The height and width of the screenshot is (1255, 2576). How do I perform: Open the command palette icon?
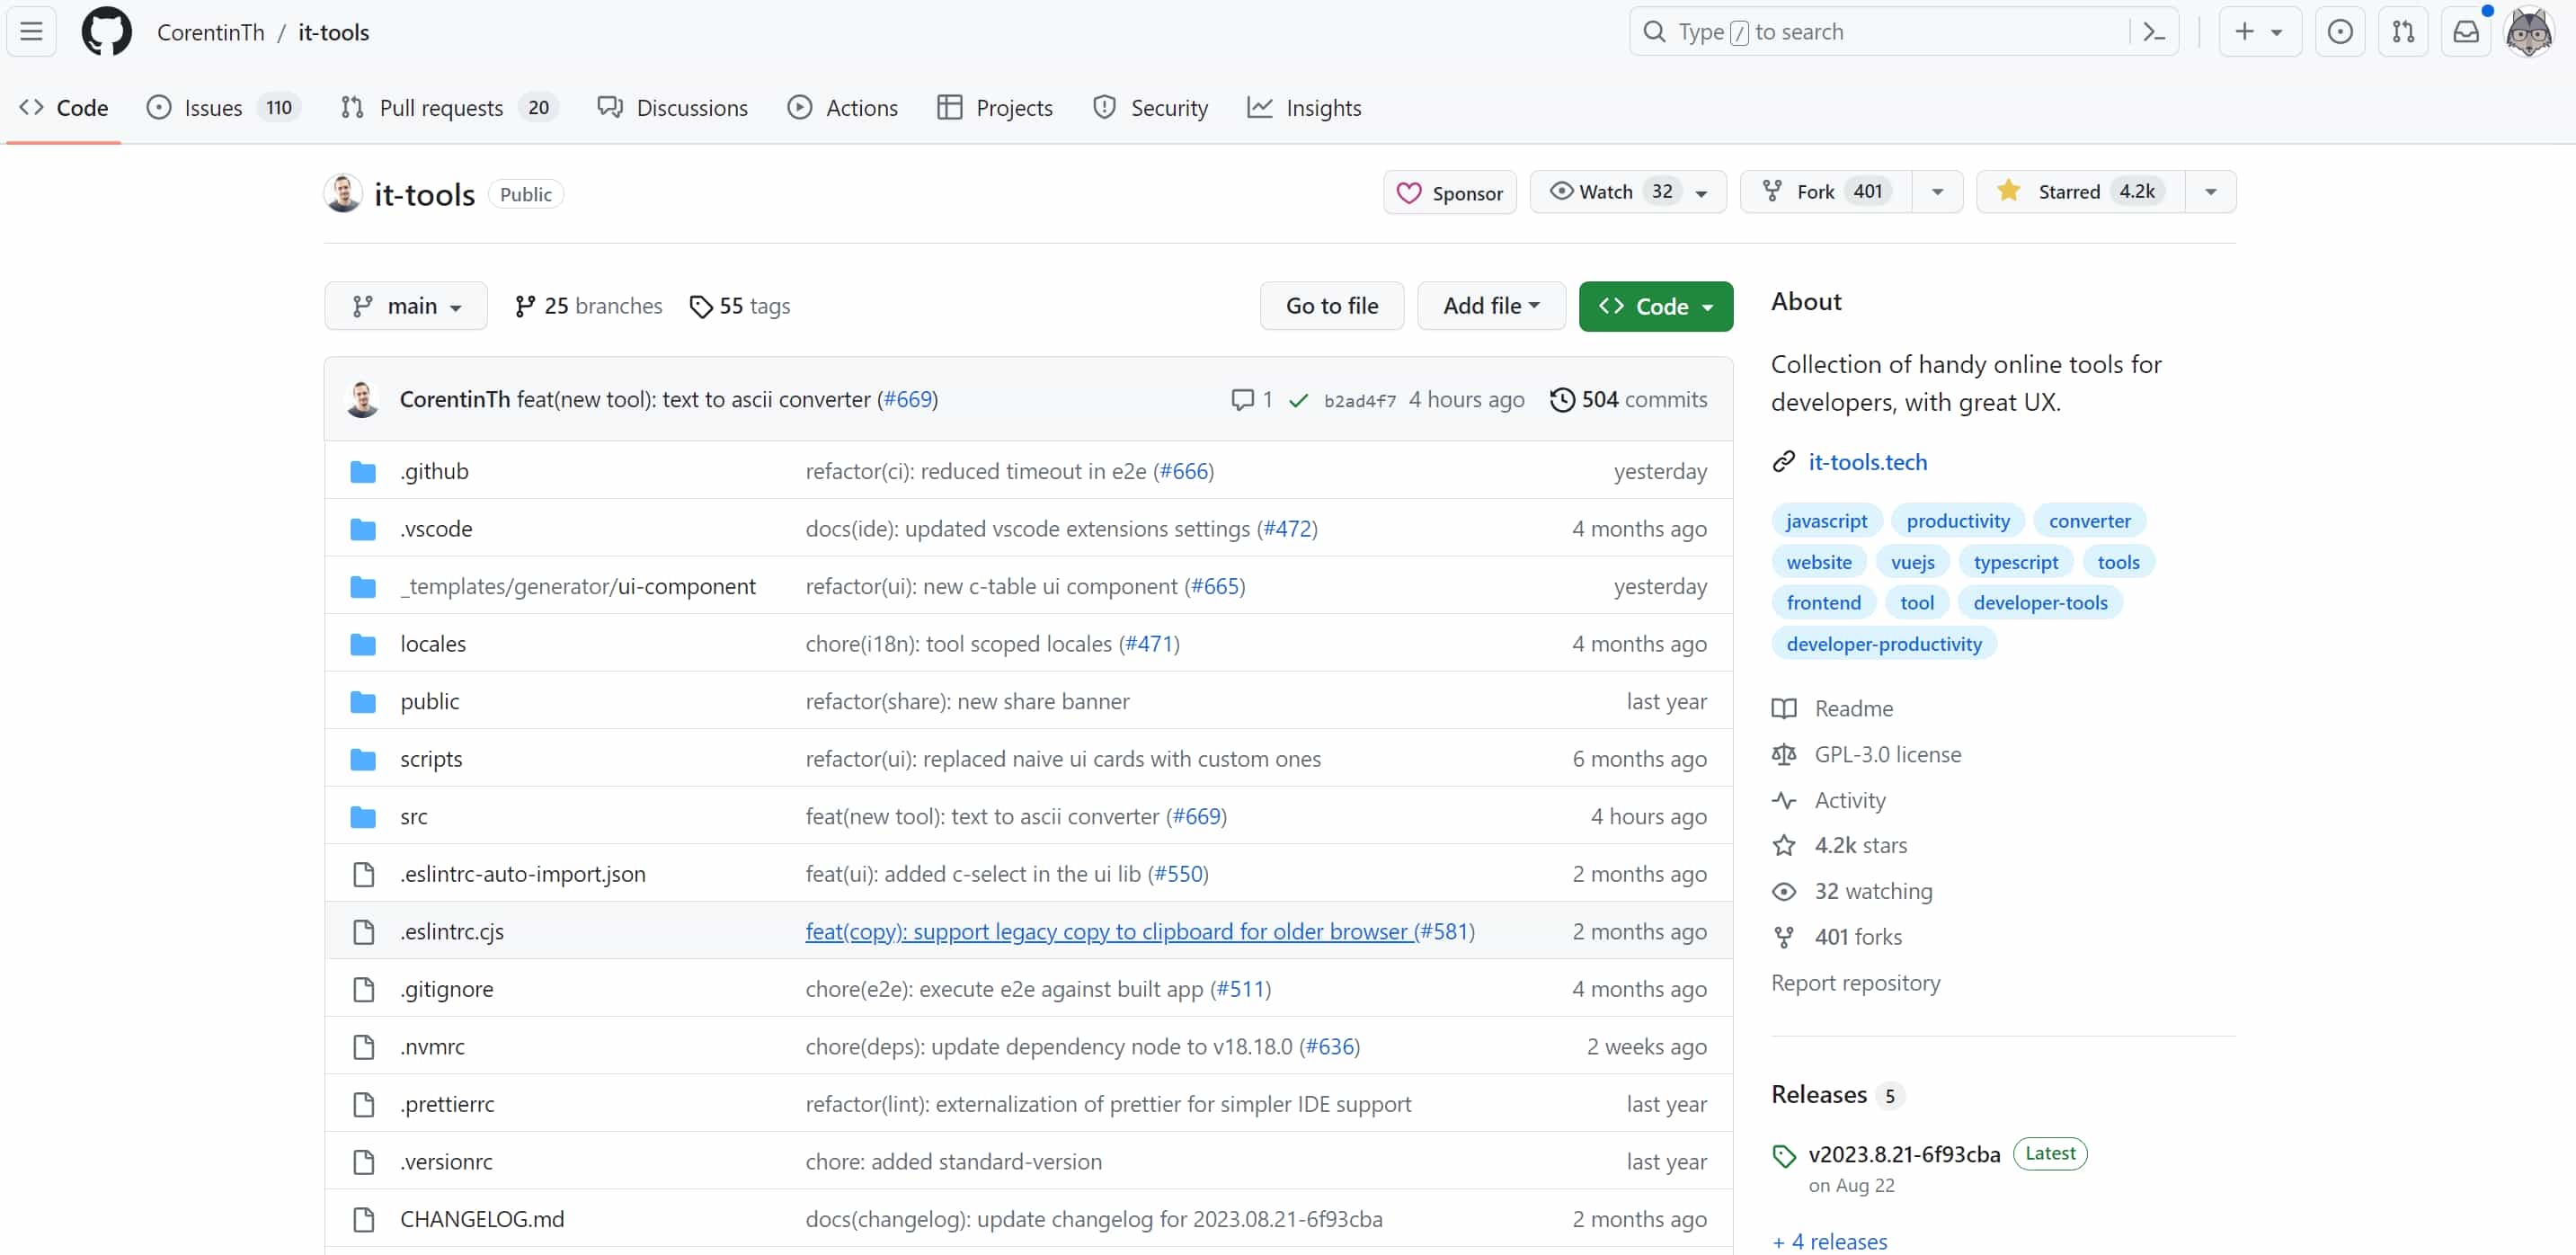2154,32
